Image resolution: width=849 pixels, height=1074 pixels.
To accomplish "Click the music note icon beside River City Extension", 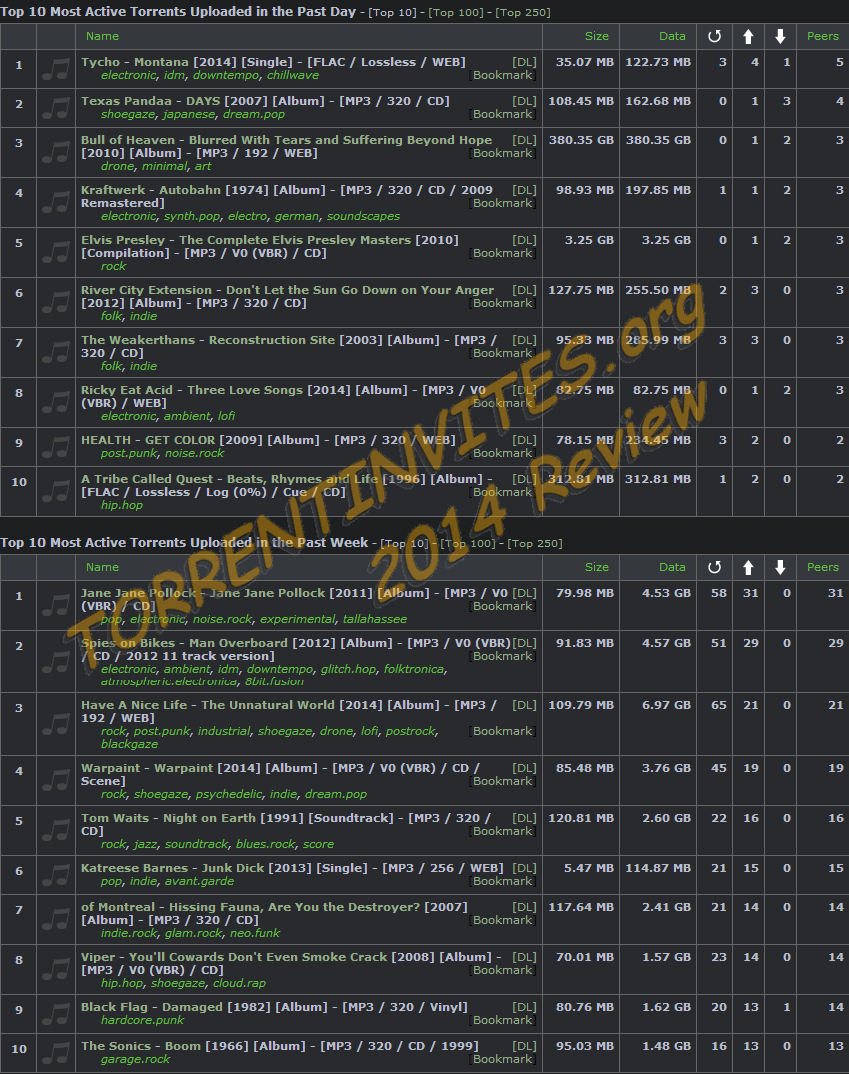I will pos(55,302).
